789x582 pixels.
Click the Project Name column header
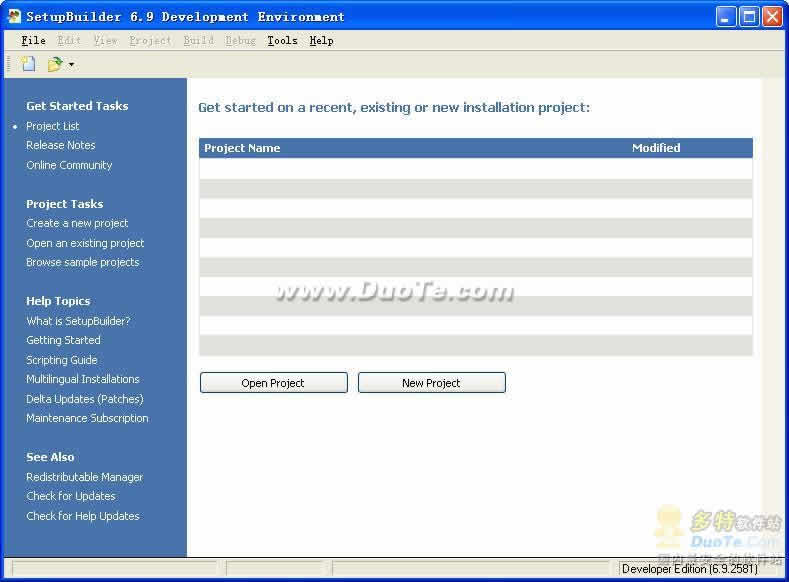click(242, 148)
